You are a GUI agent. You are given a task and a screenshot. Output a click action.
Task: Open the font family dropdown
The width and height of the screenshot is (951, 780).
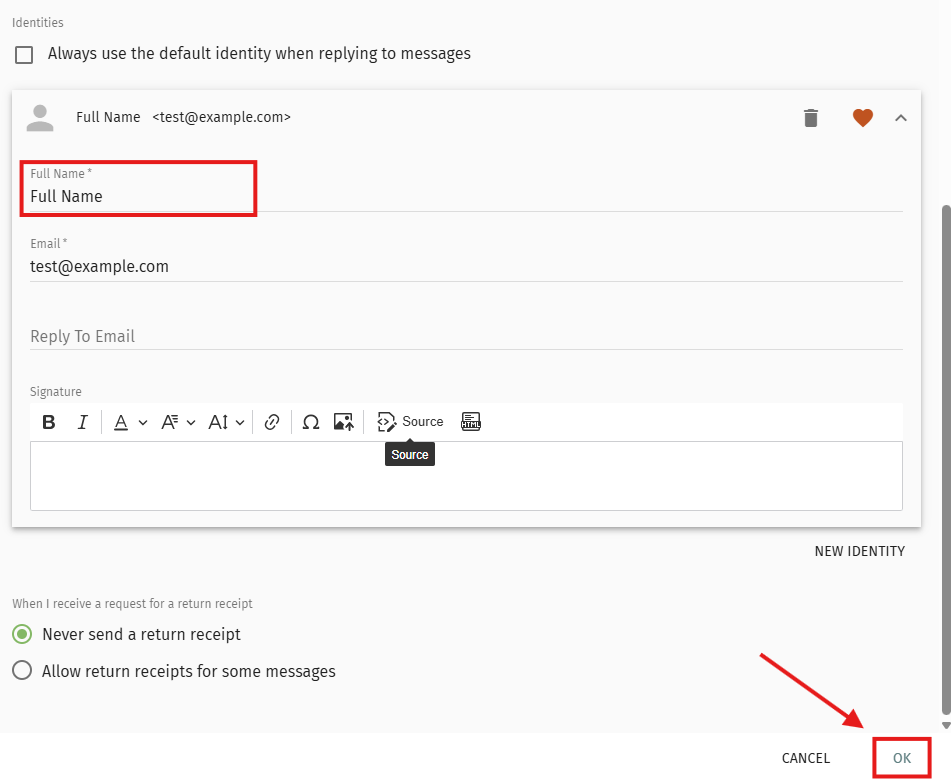(x=178, y=422)
